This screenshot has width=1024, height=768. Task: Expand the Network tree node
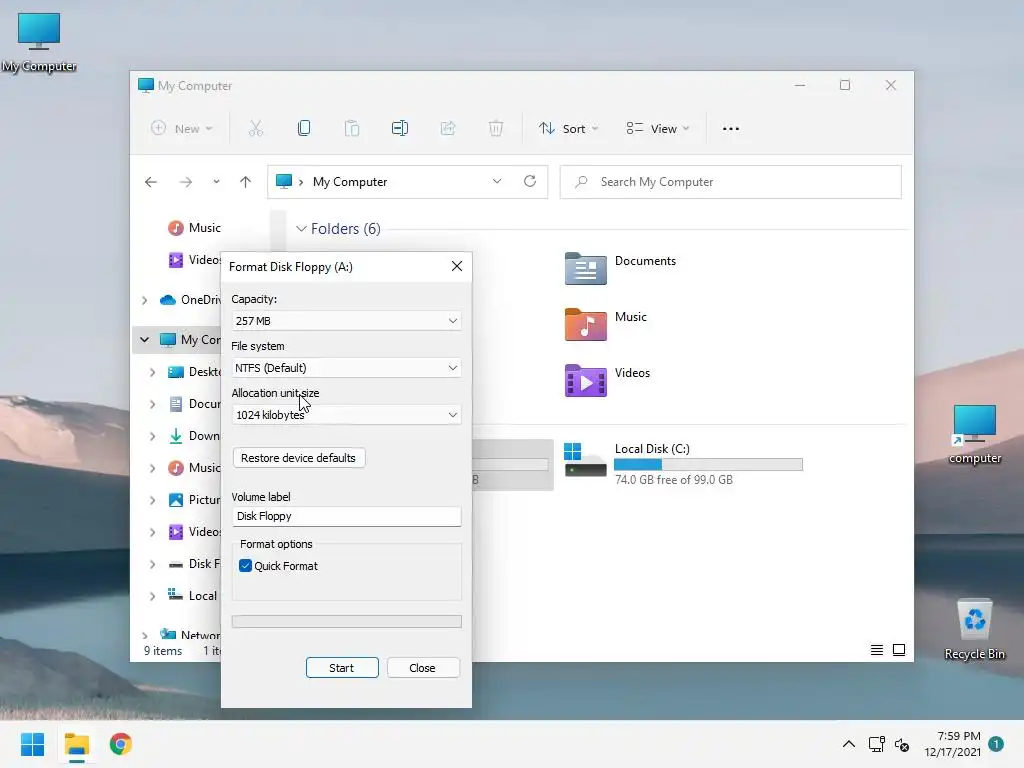click(x=144, y=635)
